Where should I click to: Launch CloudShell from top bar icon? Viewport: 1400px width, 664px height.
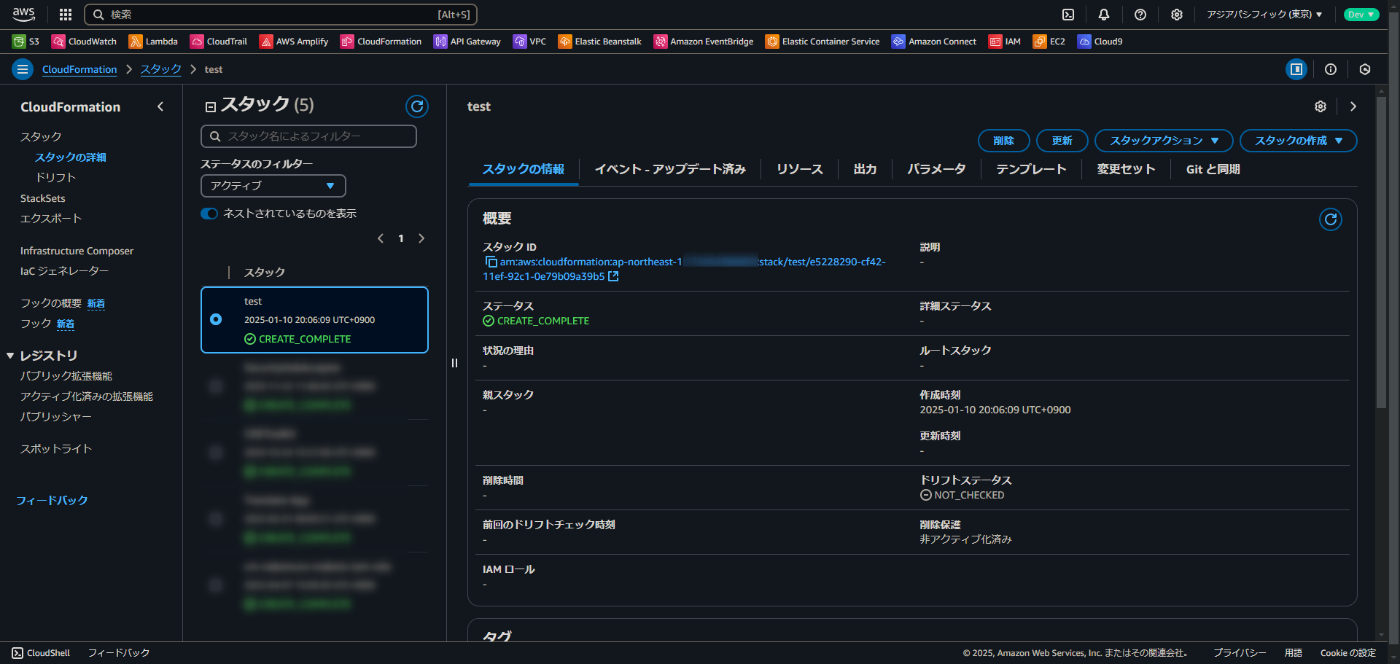[x=1068, y=15]
